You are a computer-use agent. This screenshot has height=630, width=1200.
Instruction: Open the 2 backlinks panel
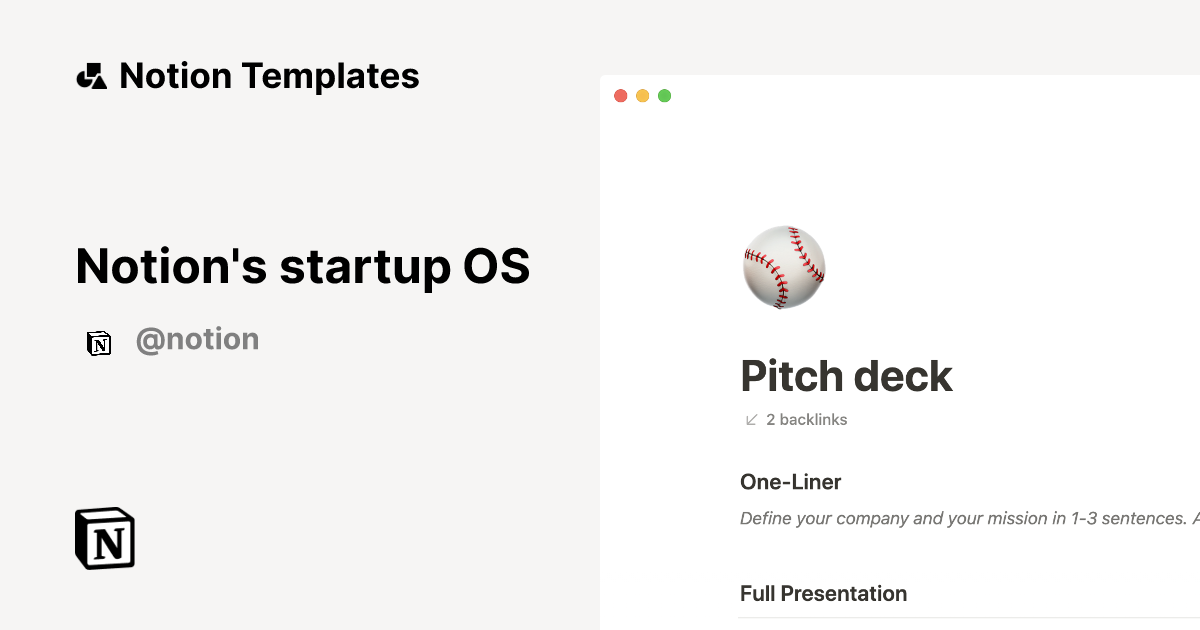click(806, 419)
